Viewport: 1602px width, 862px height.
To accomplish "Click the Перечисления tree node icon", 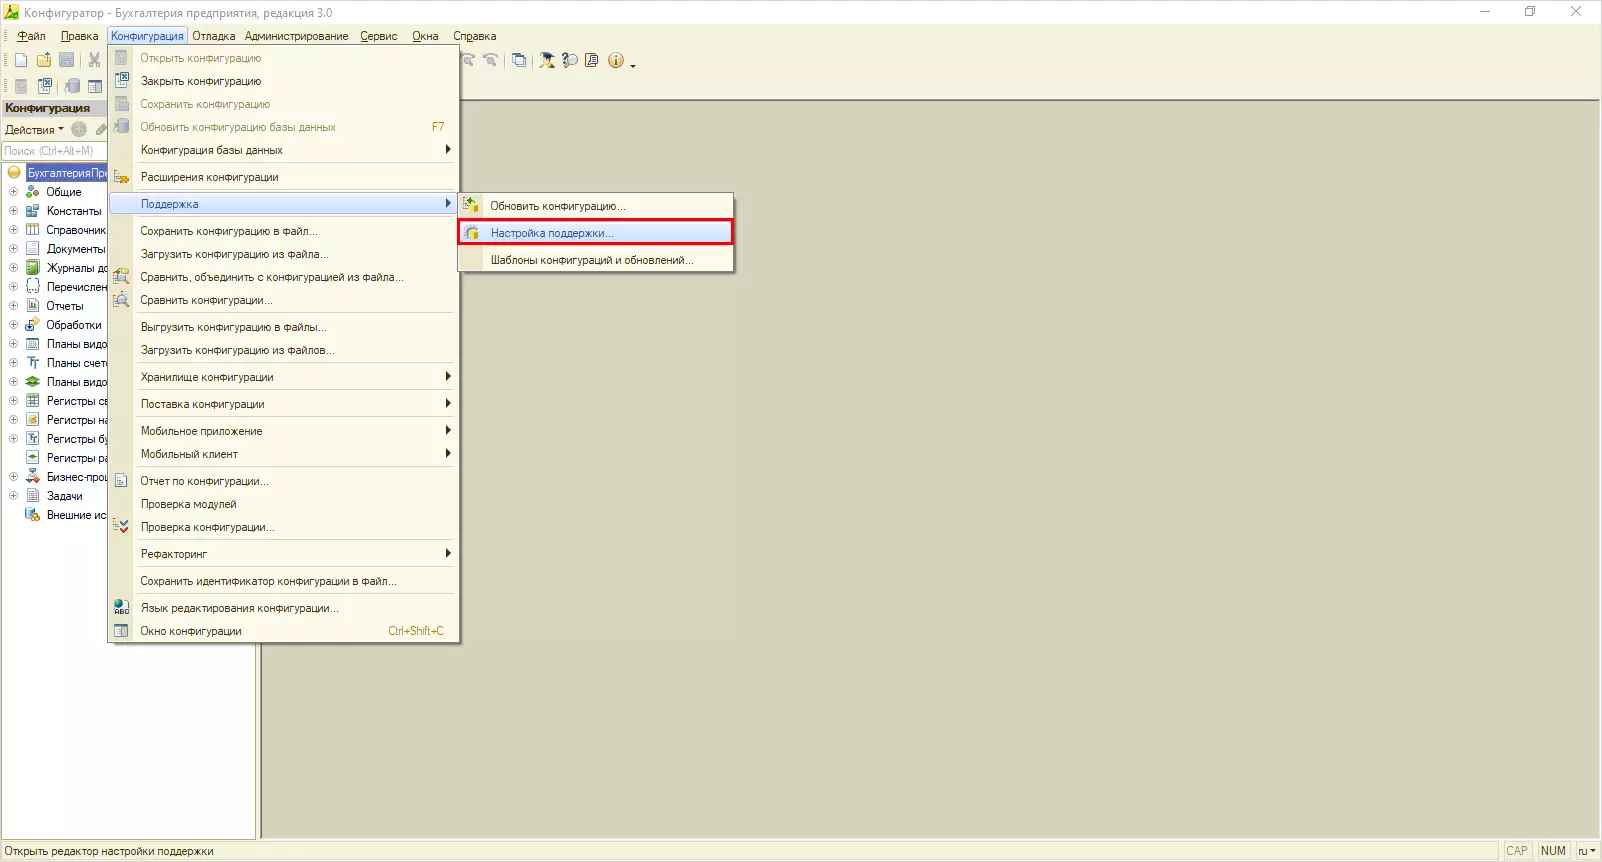I will pos(33,287).
